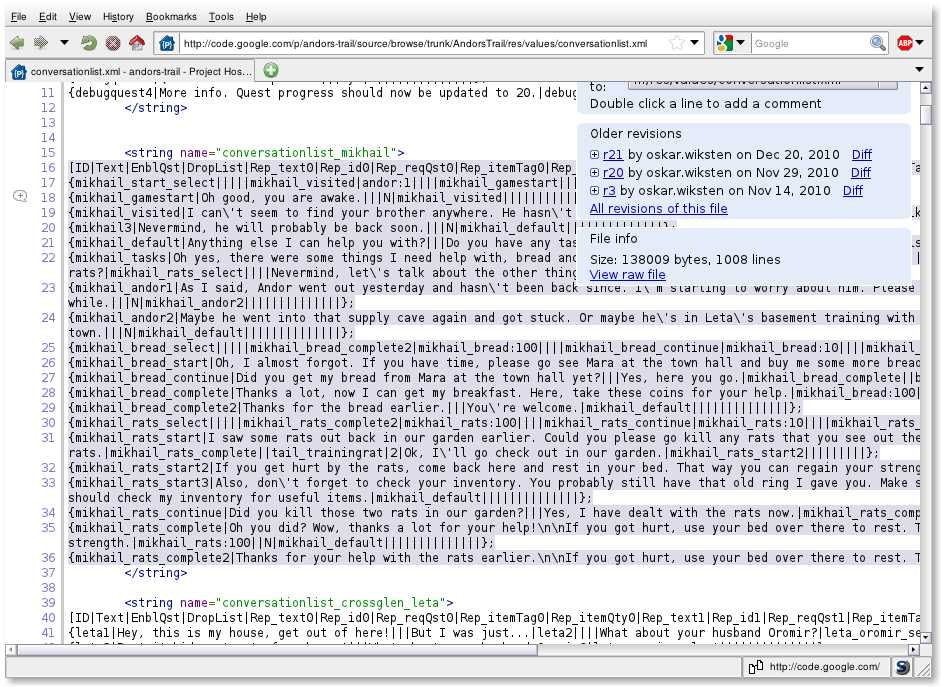This screenshot has width=941, height=687.
Task: Expand revision r21 details
Action: (x=595, y=155)
